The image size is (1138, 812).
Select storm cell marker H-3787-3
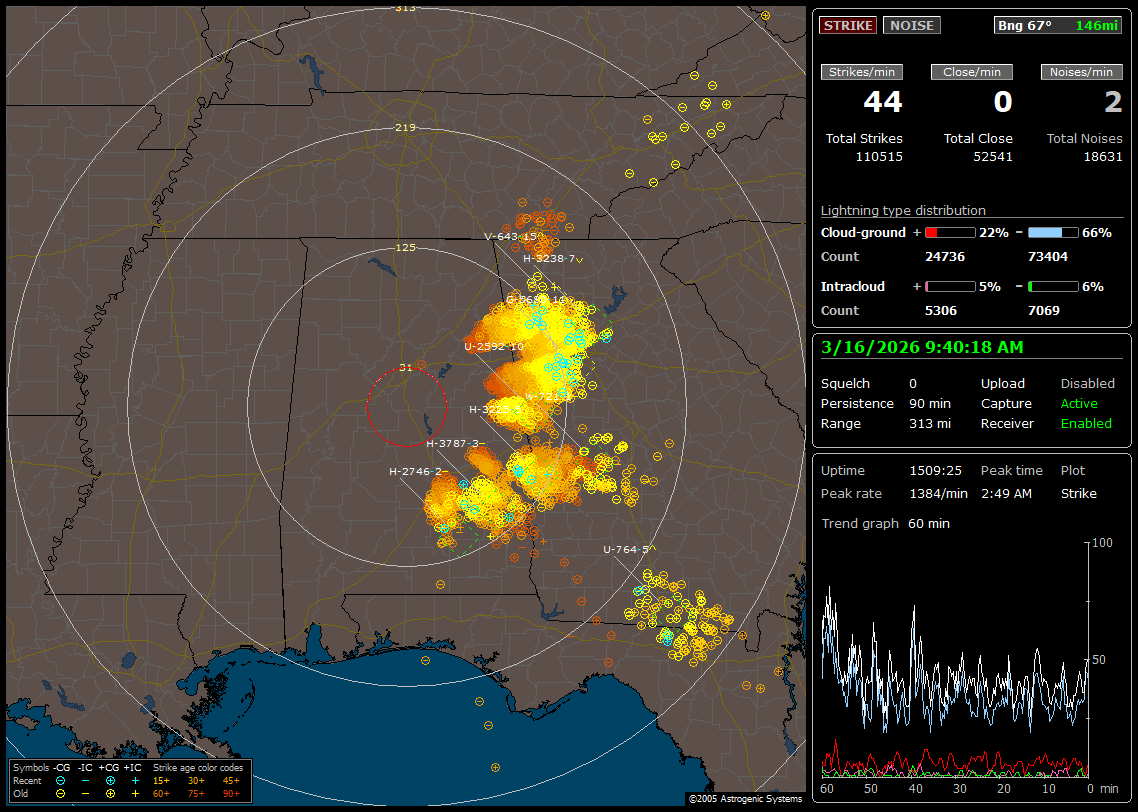tap(454, 443)
